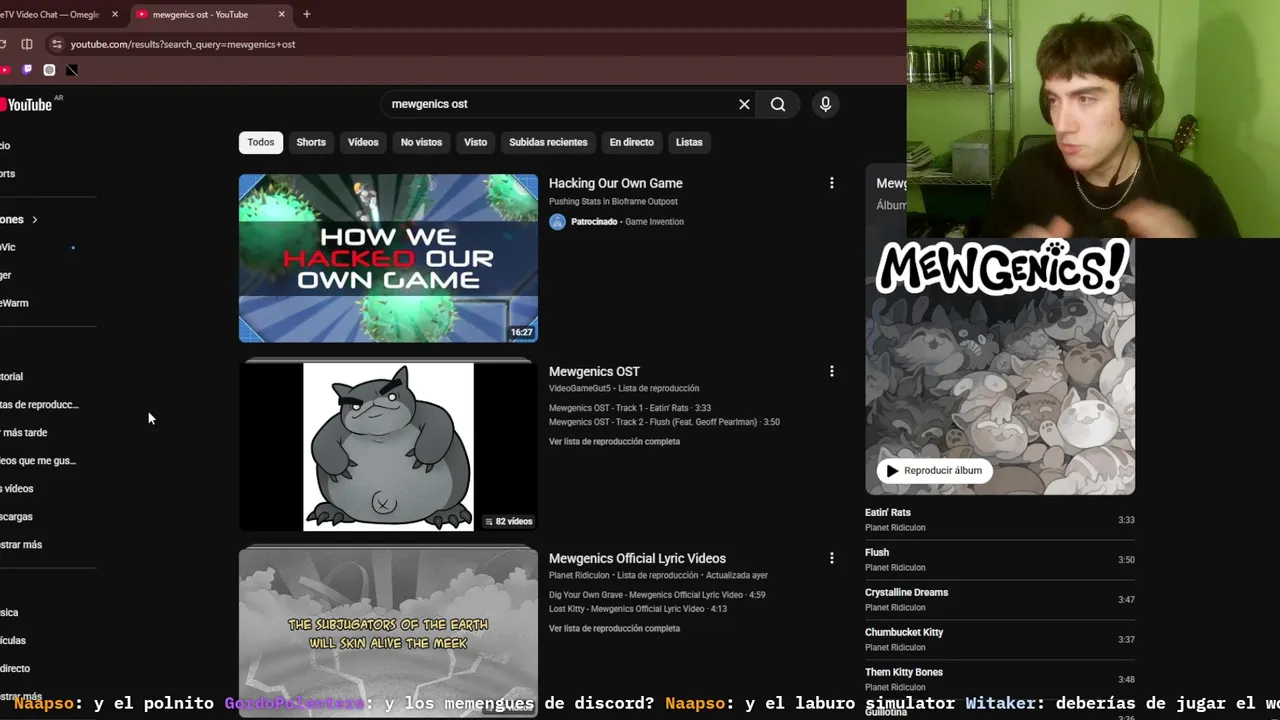This screenshot has height=720, width=1280.
Task: Open options menu for Mewgenics OST playlist
Action: coord(831,371)
